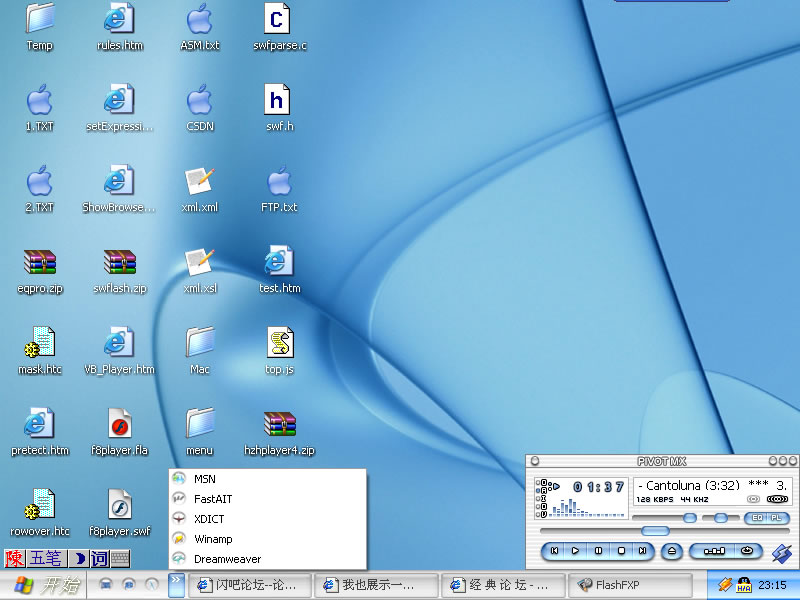Stop playback in Winamp
The image size is (800, 600).
pyautogui.click(x=621, y=551)
